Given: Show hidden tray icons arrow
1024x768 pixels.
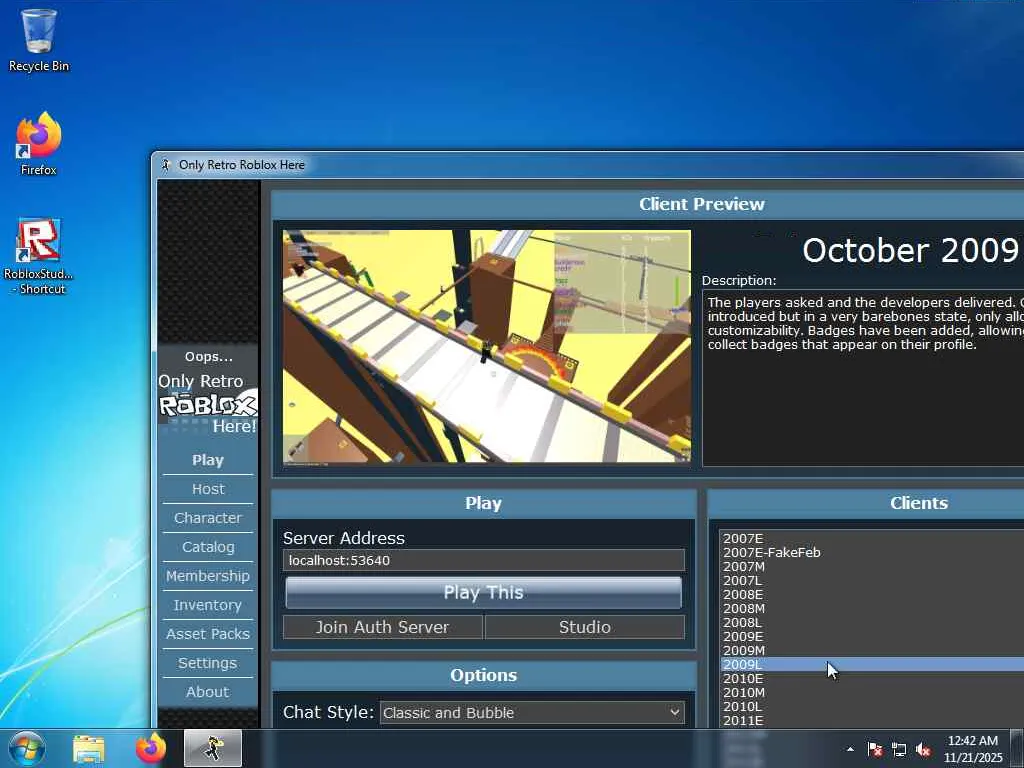Looking at the screenshot, I should (x=850, y=749).
